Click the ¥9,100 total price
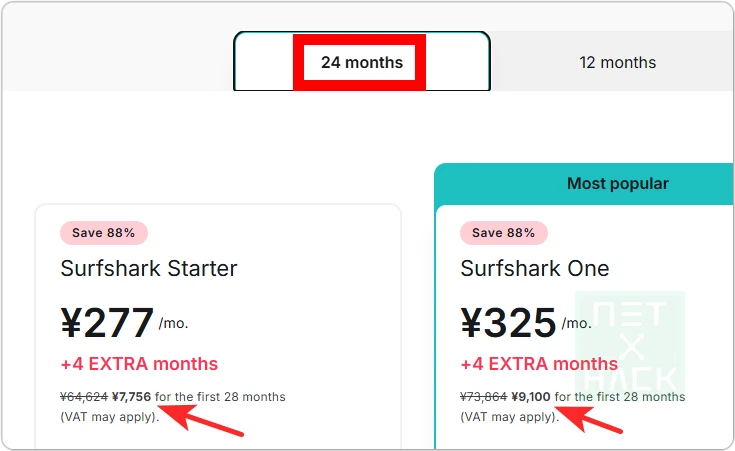The width and height of the screenshot is (735, 451). (x=531, y=397)
